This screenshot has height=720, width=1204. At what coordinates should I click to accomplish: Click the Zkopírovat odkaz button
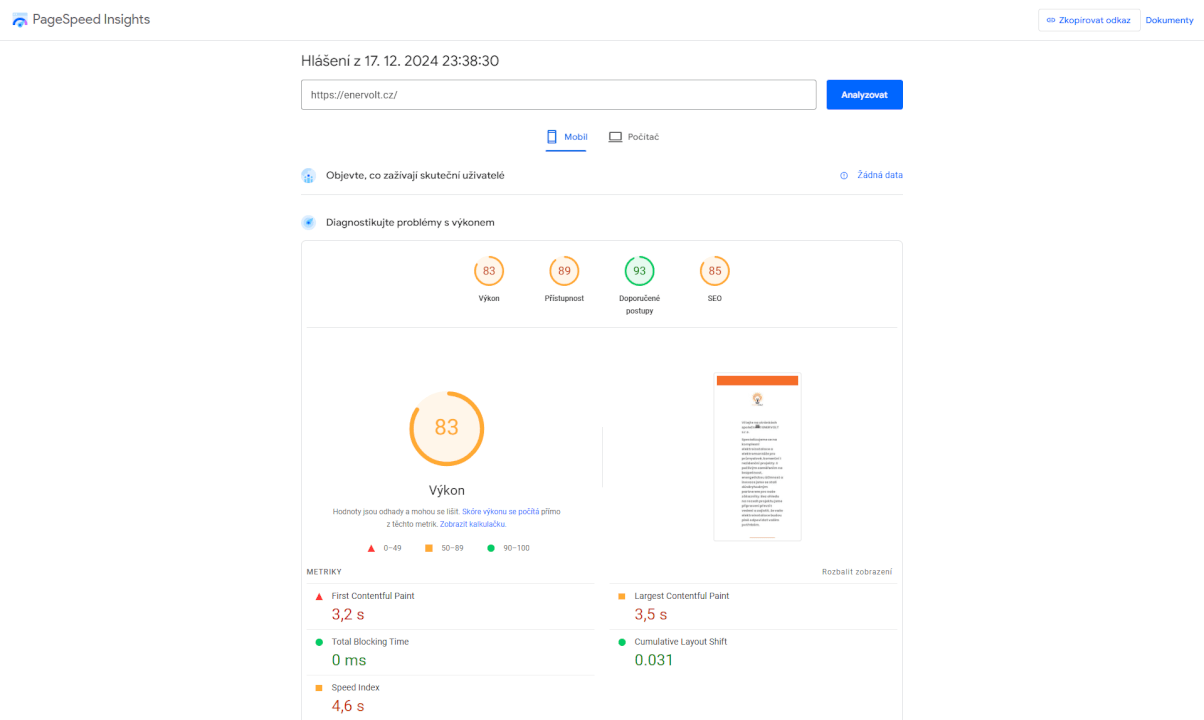(1089, 20)
